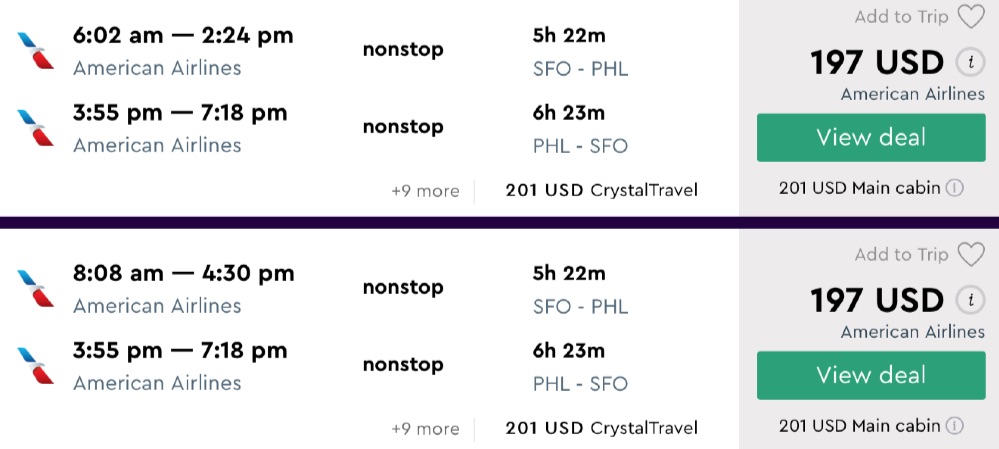This screenshot has width=999, height=449.
Task: Choose 201 USD Main cabin in first result
Action: [x=859, y=188]
